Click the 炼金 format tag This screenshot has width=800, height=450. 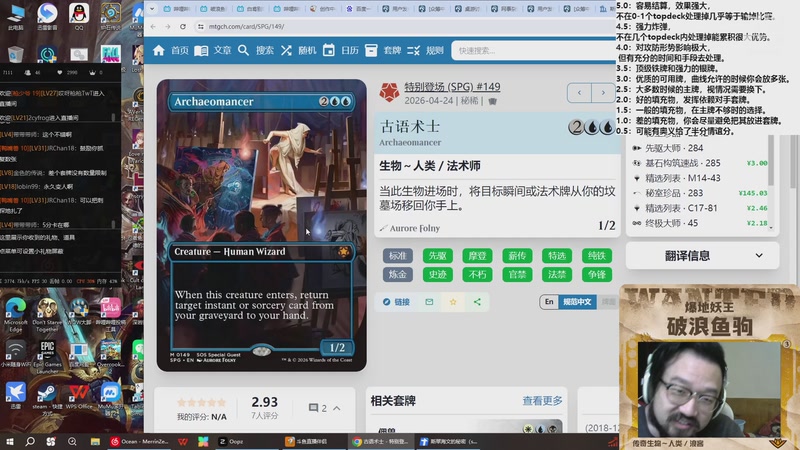[398, 274]
